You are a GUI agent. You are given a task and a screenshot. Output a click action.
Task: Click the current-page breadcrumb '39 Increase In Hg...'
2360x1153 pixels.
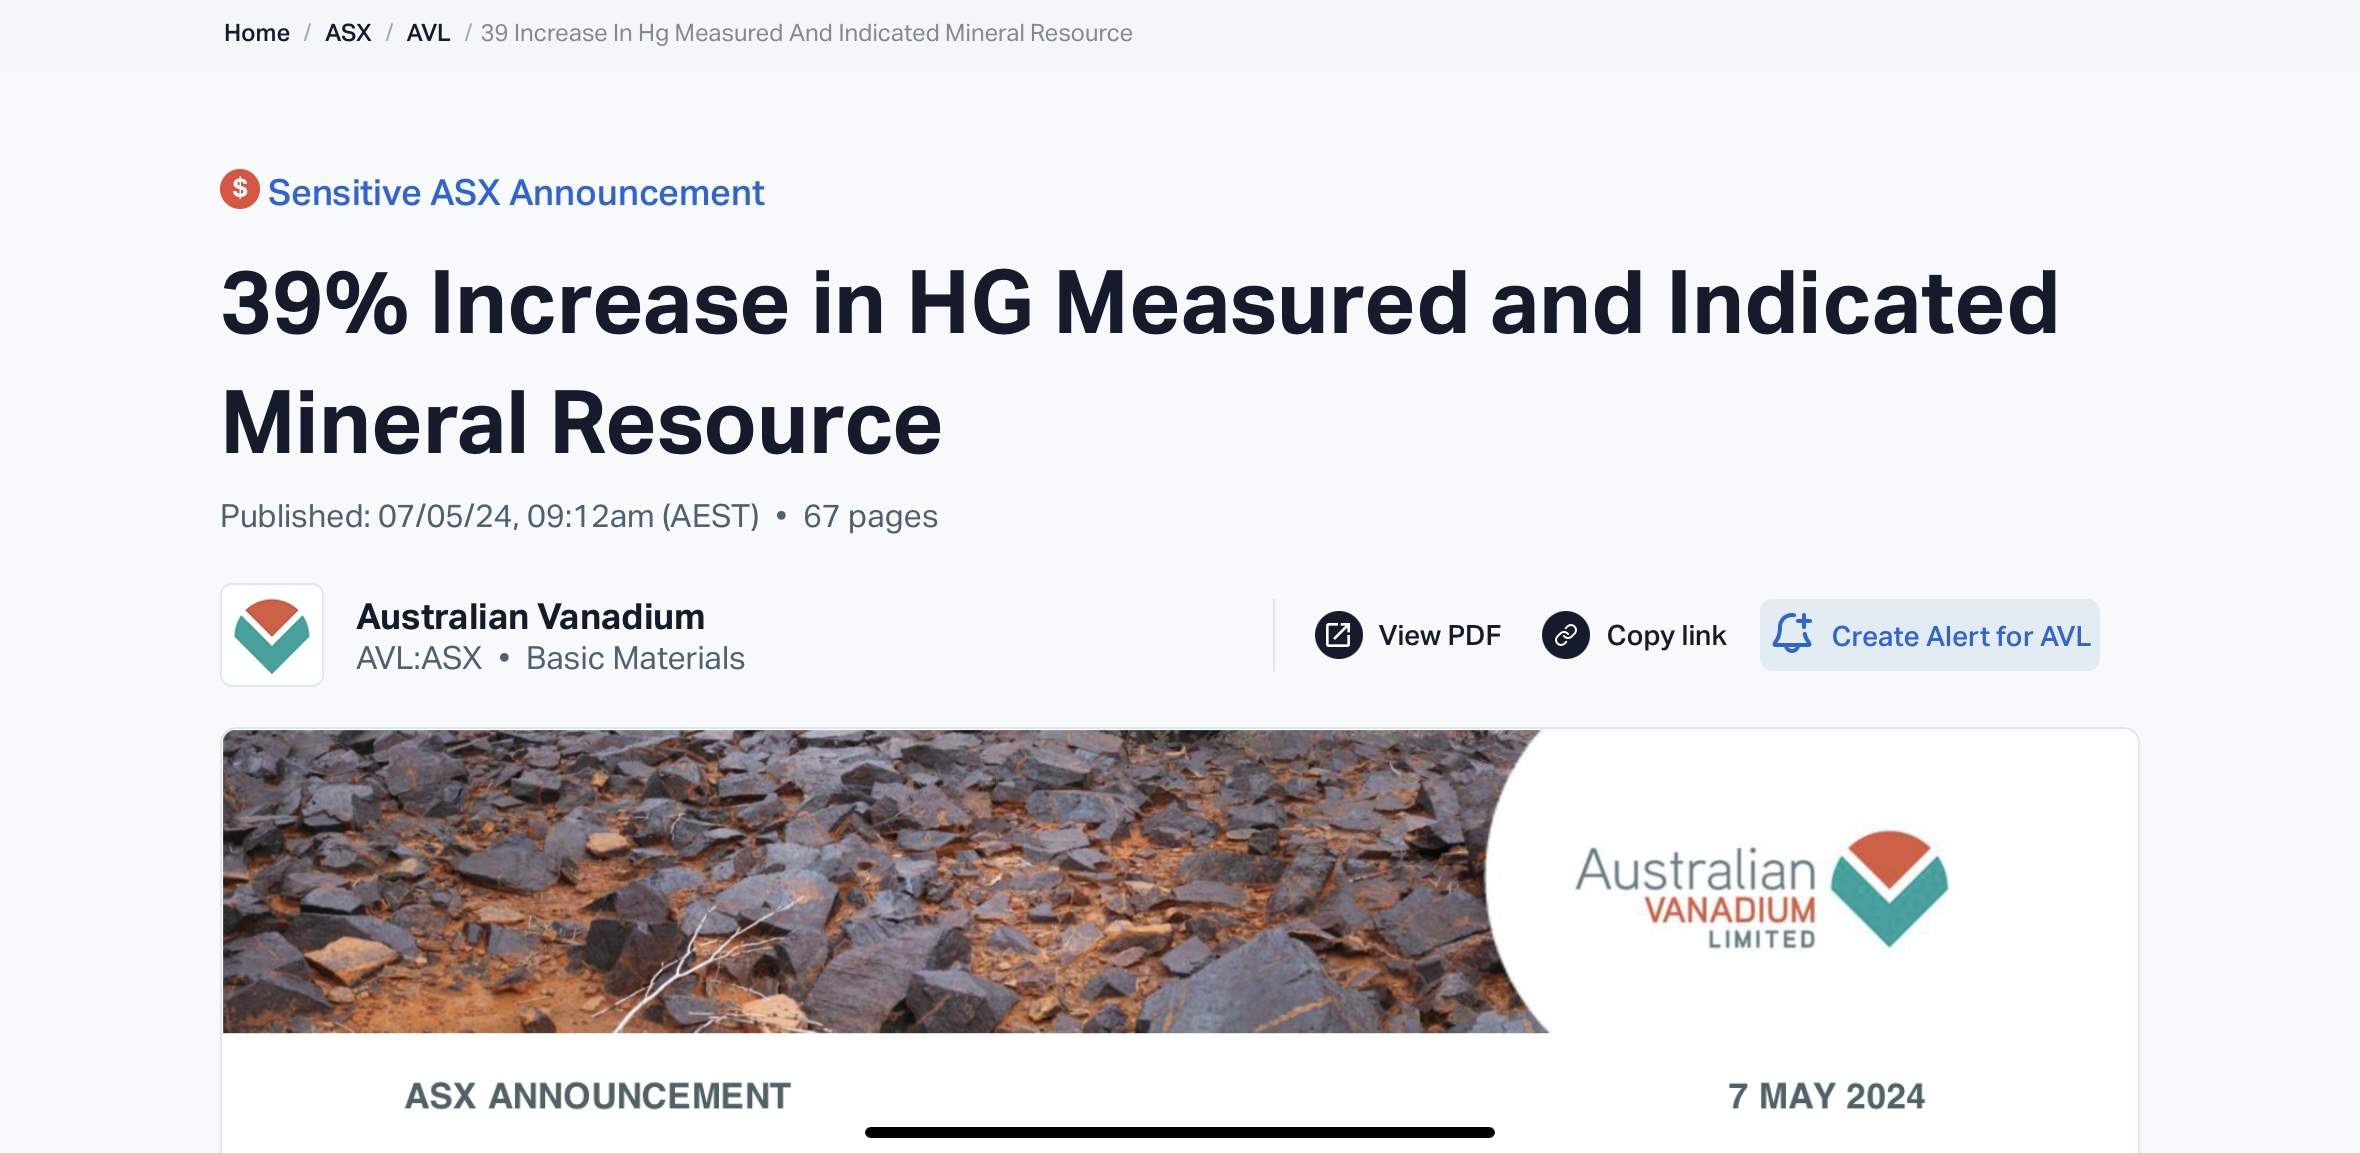[806, 33]
